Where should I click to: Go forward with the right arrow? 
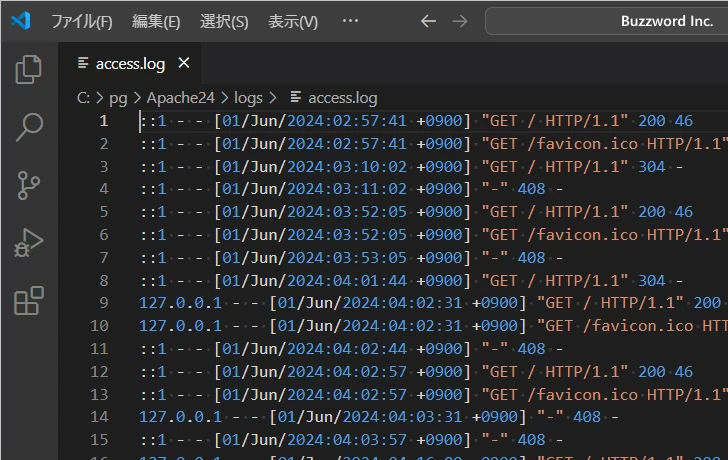pos(460,21)
